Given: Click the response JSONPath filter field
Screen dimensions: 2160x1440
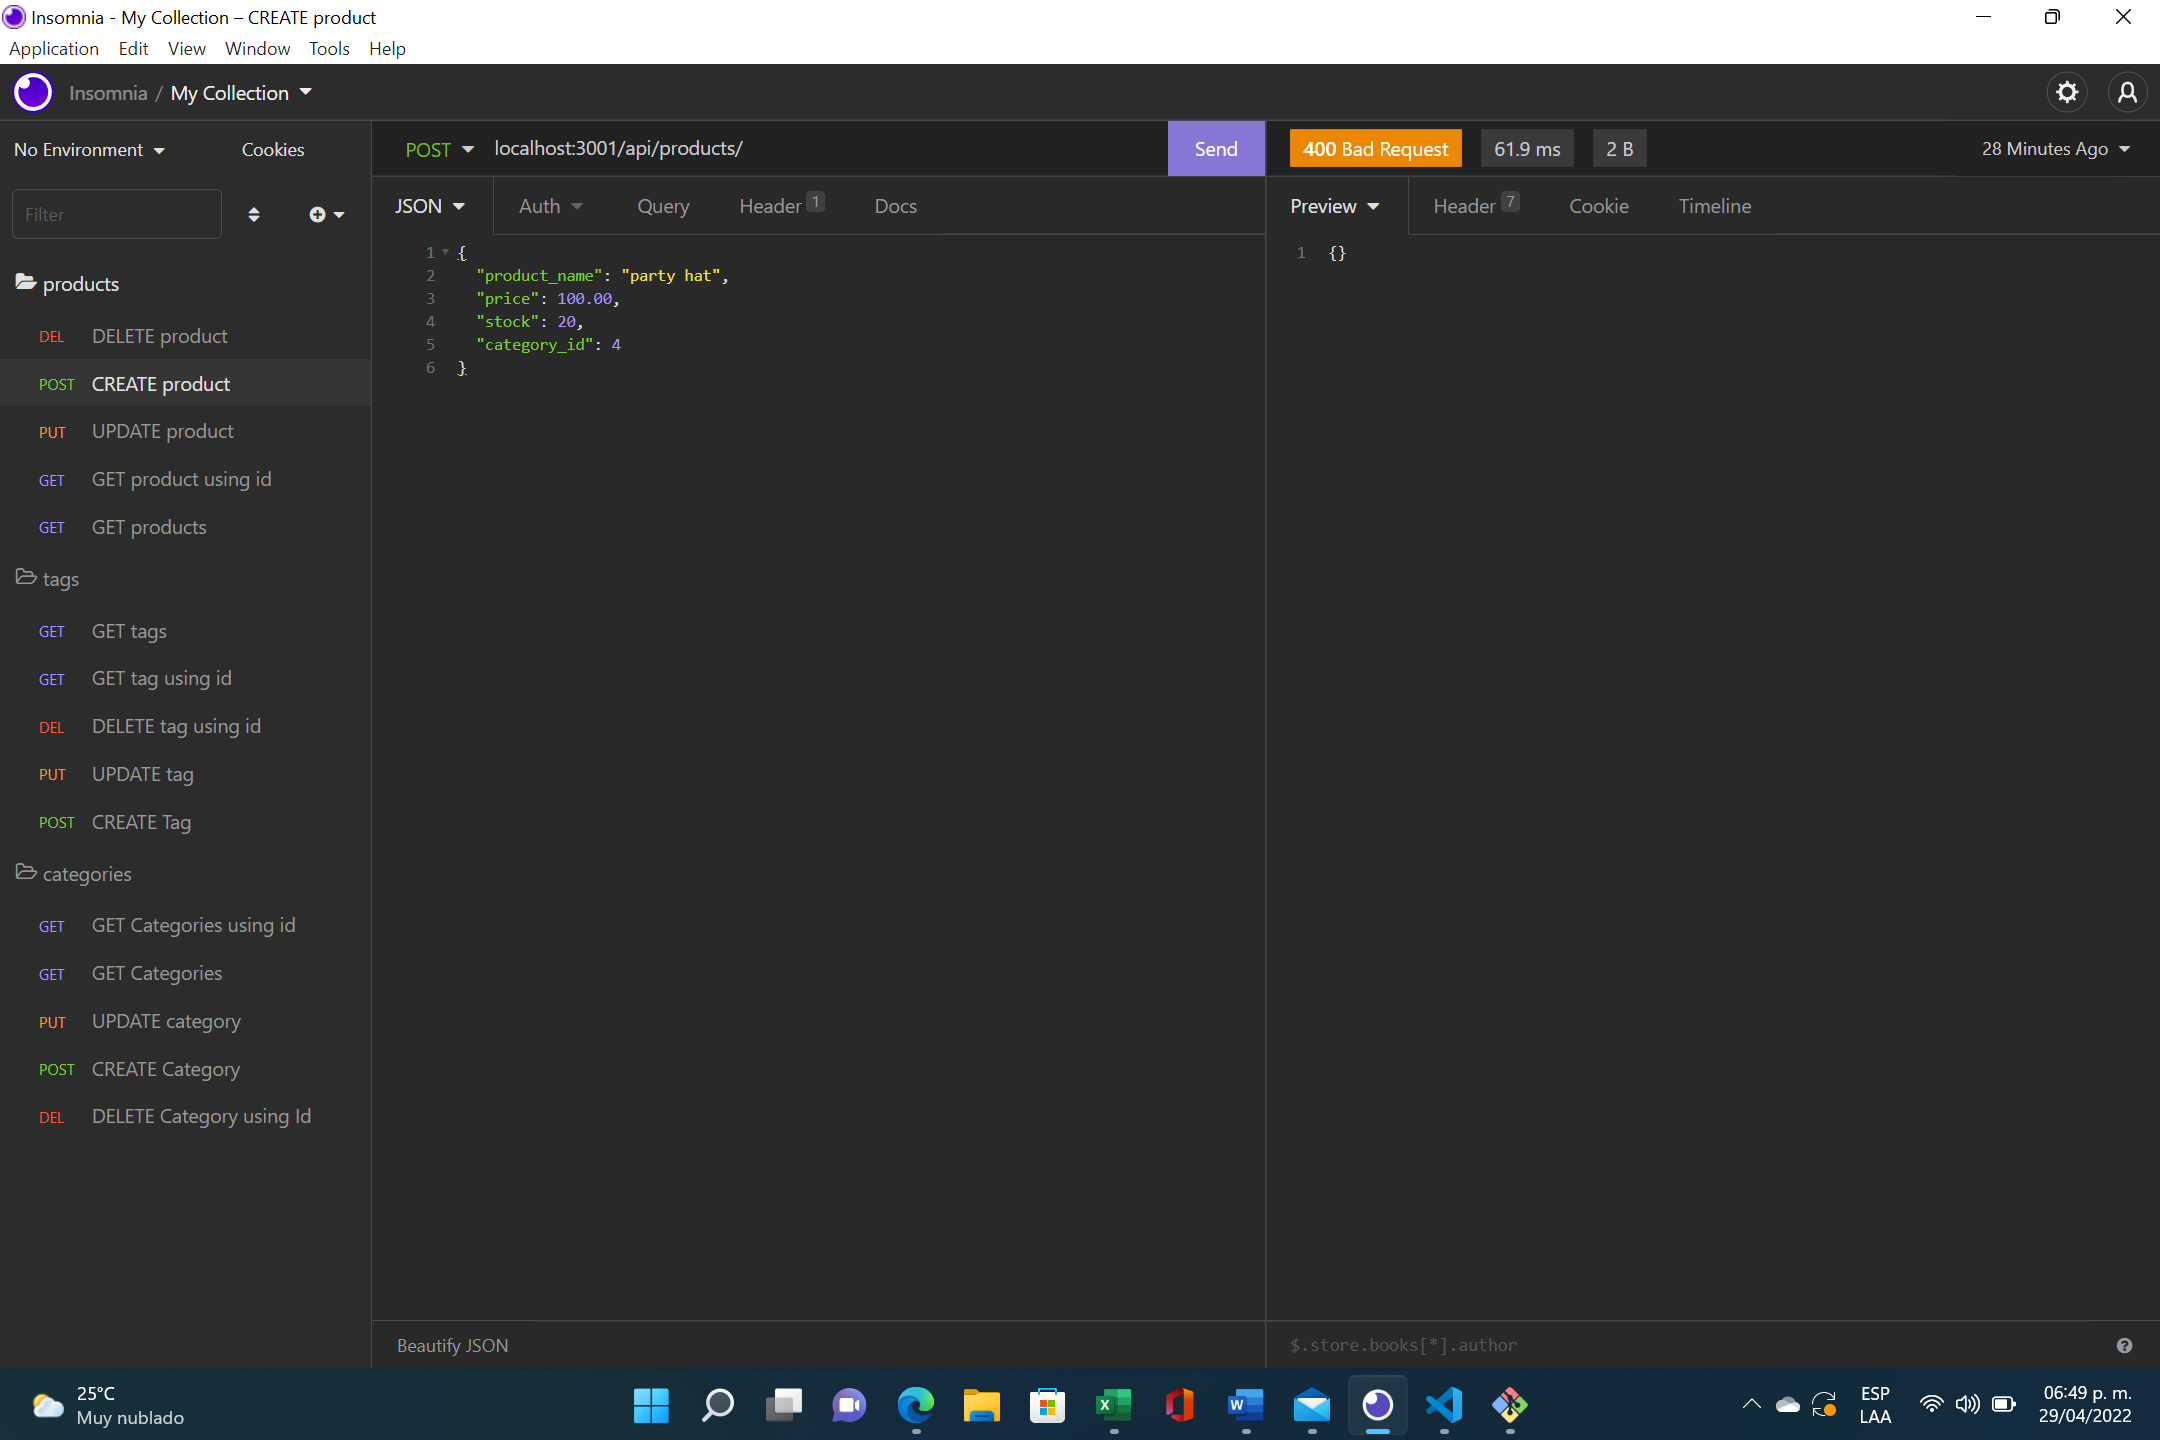Looking at the screenshot, I should tap(1690, 1346).
